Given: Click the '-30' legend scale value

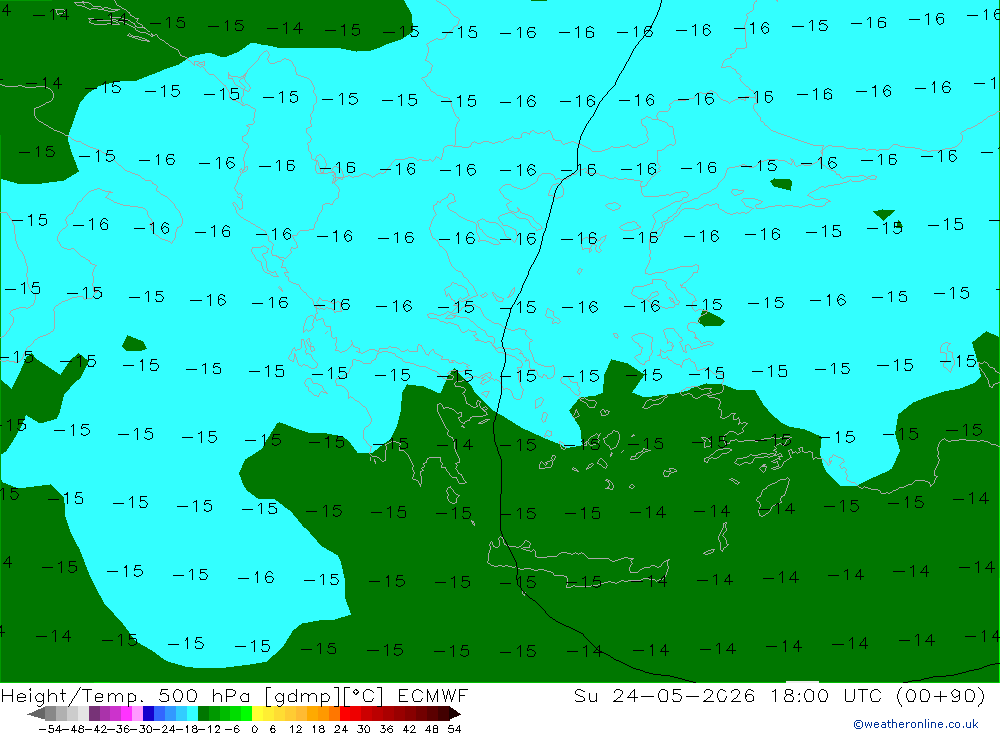Looking at the screenshot, I should click(143, 729).
